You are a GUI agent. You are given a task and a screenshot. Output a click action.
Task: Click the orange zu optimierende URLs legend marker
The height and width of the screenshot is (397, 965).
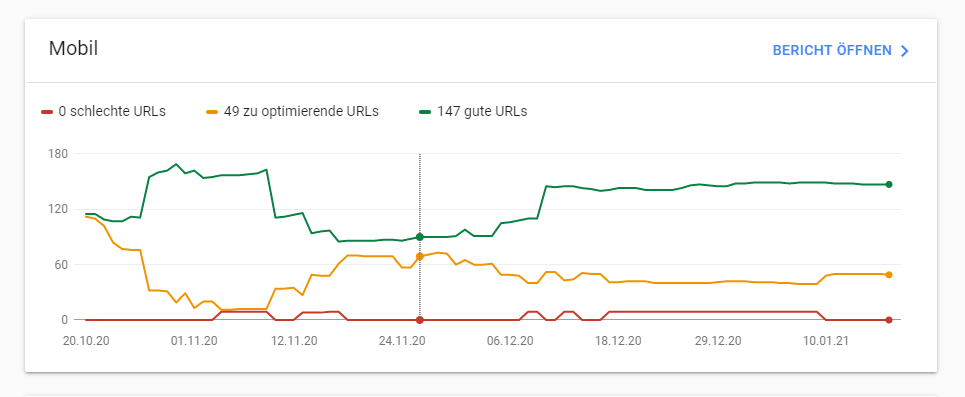point(212,111)
